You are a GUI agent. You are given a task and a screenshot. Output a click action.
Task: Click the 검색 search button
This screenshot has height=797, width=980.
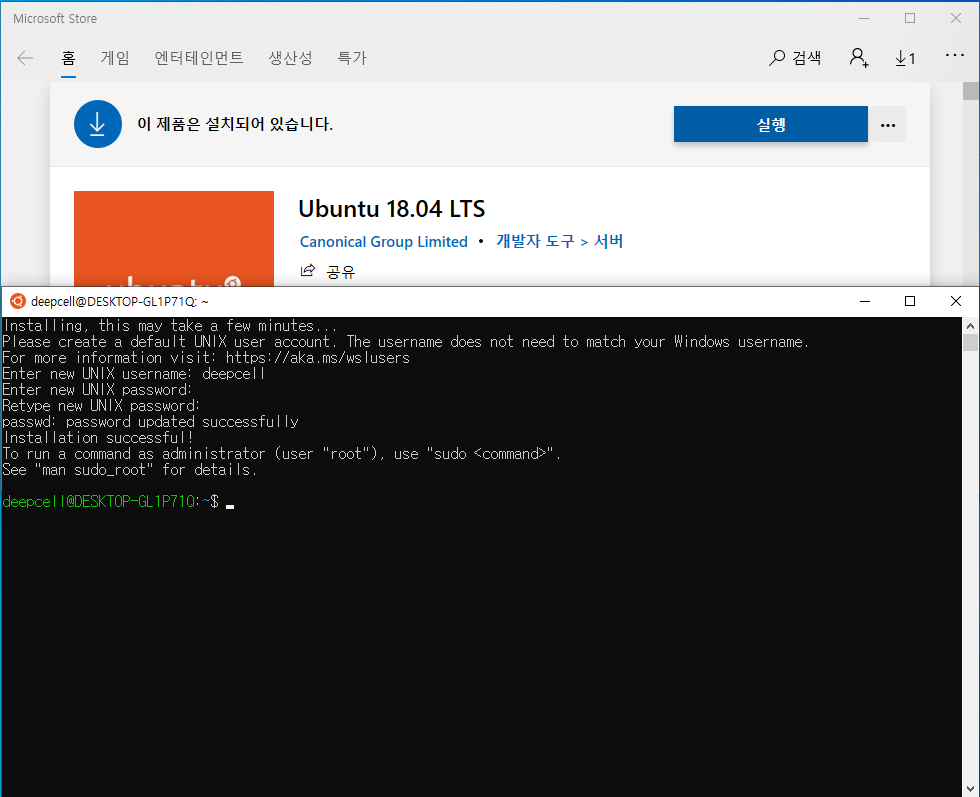(795, 58)
